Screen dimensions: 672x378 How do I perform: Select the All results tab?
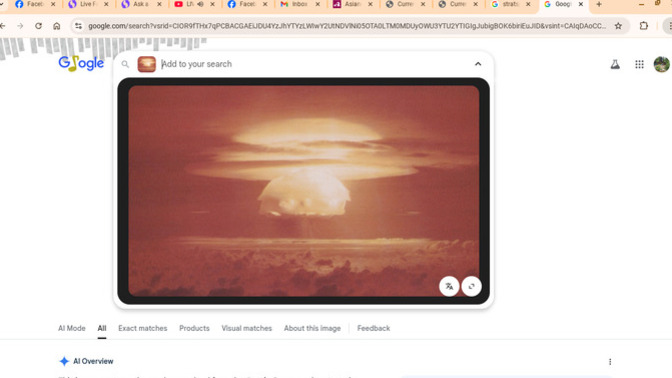(x=102, y=328)
